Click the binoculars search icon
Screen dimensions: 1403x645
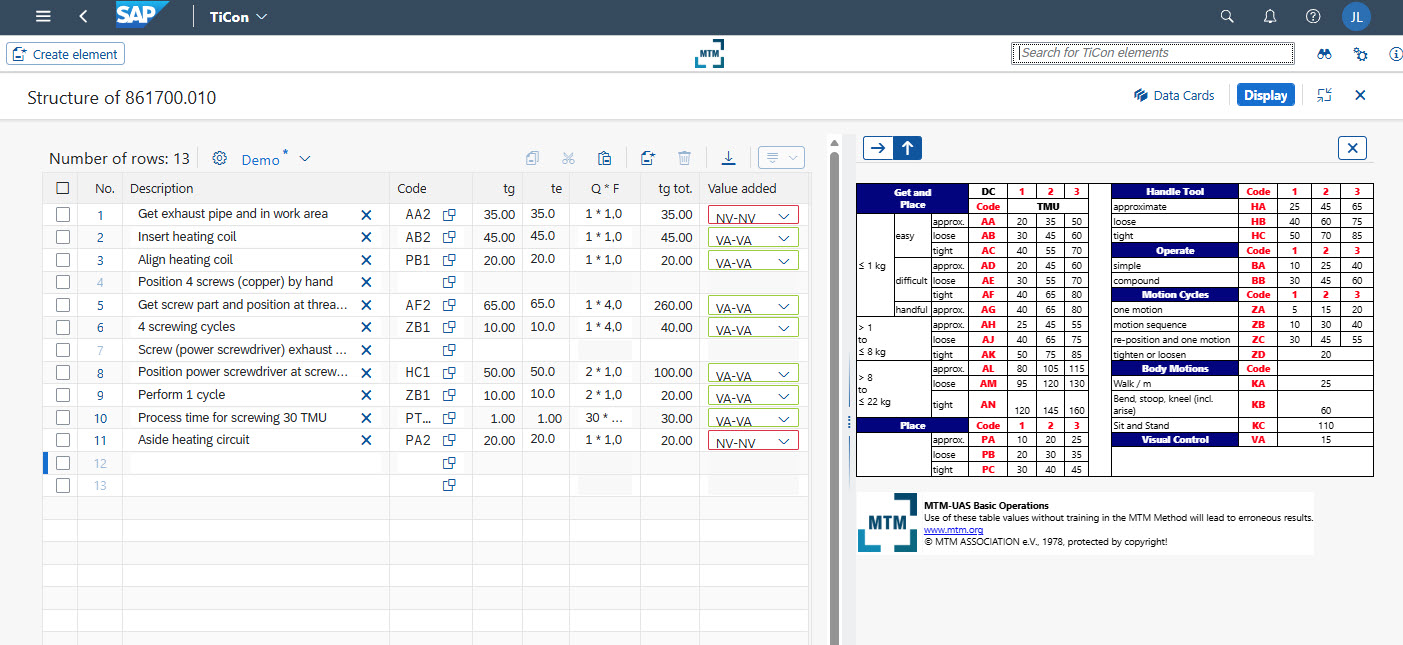pyautogui.click(x=1324, y=54)
